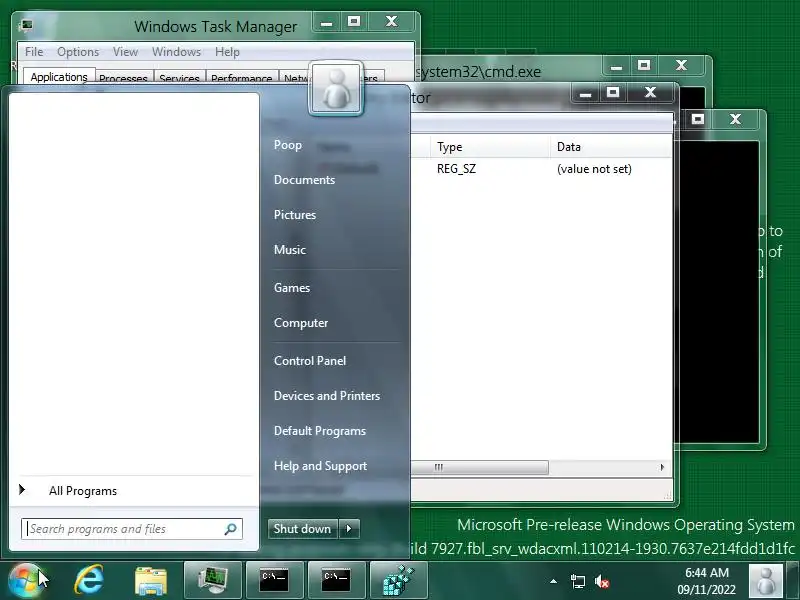Open Task Manager Help menu
This screenshot has width=800, height=600.
[227, 52]
